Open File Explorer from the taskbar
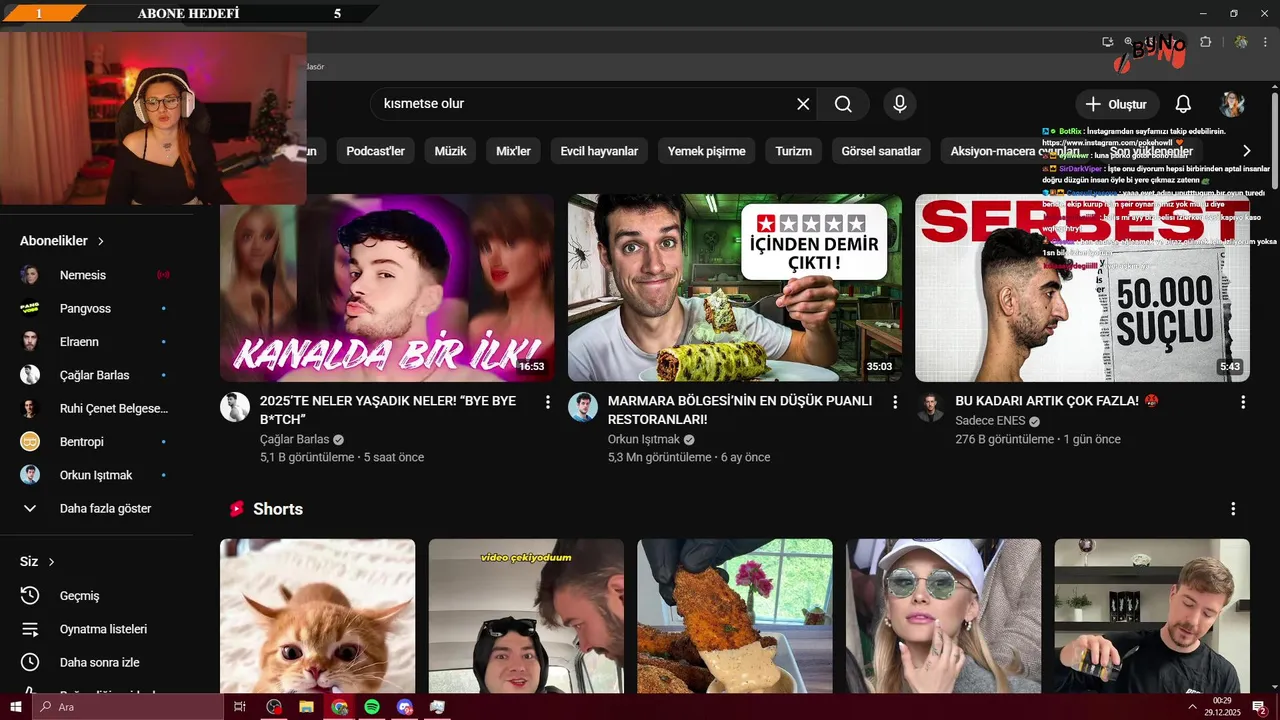The height and width of the screenshot is (720, 1280). [306, 707]
